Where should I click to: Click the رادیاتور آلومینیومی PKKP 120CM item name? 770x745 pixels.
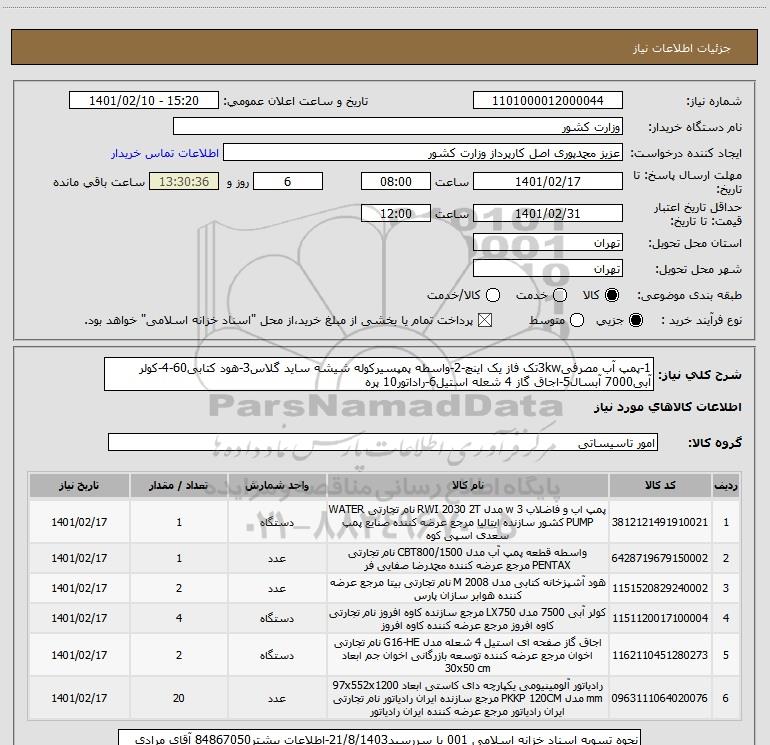[x=468, y=698]
